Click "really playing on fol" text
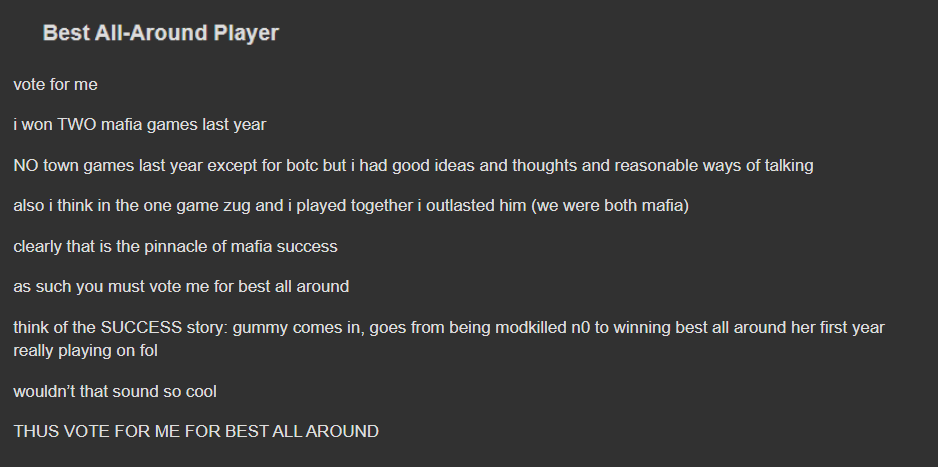Image resolution: width=938 pixels, height=467 pixels. [85, 351]
